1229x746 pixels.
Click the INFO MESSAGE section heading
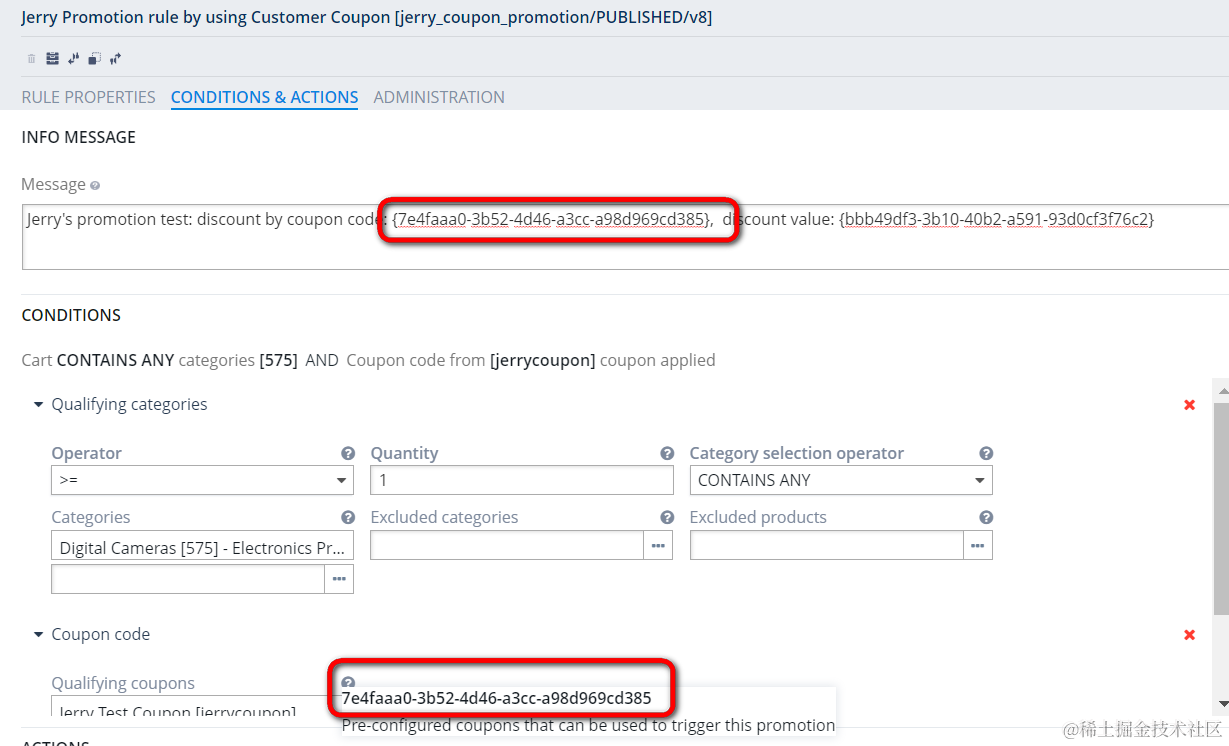[x=79, y=137]
